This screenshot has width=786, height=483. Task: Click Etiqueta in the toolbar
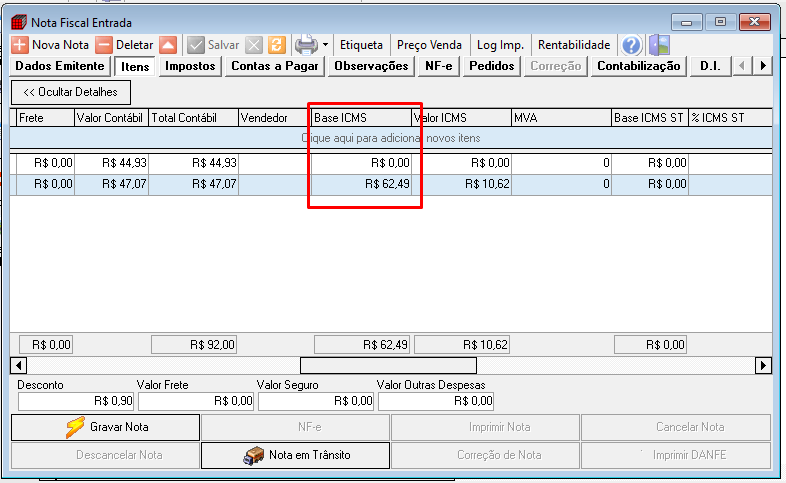pos(361,45)
